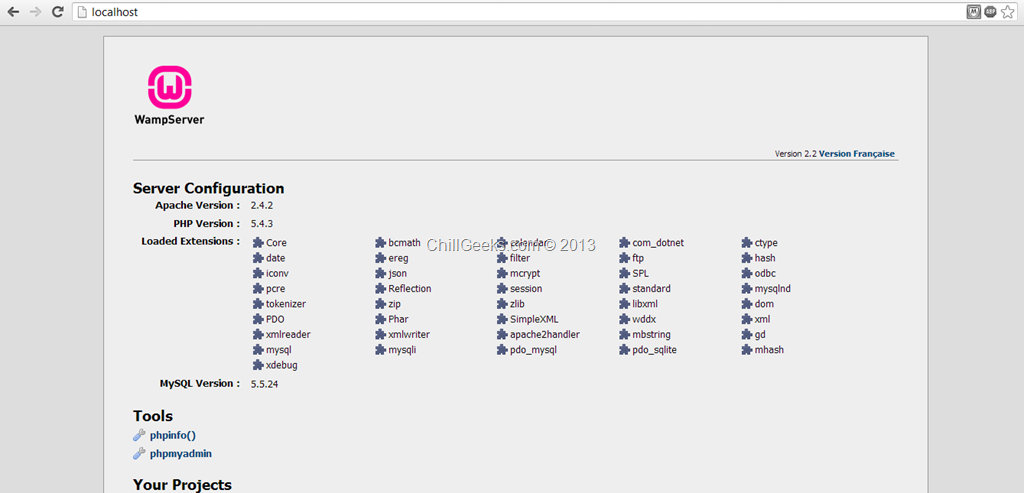Image resolution: width=1024 pixels, height=493 pixels.
Task: Click the puzzle icon next to pcre
Action: coord(258,288)
